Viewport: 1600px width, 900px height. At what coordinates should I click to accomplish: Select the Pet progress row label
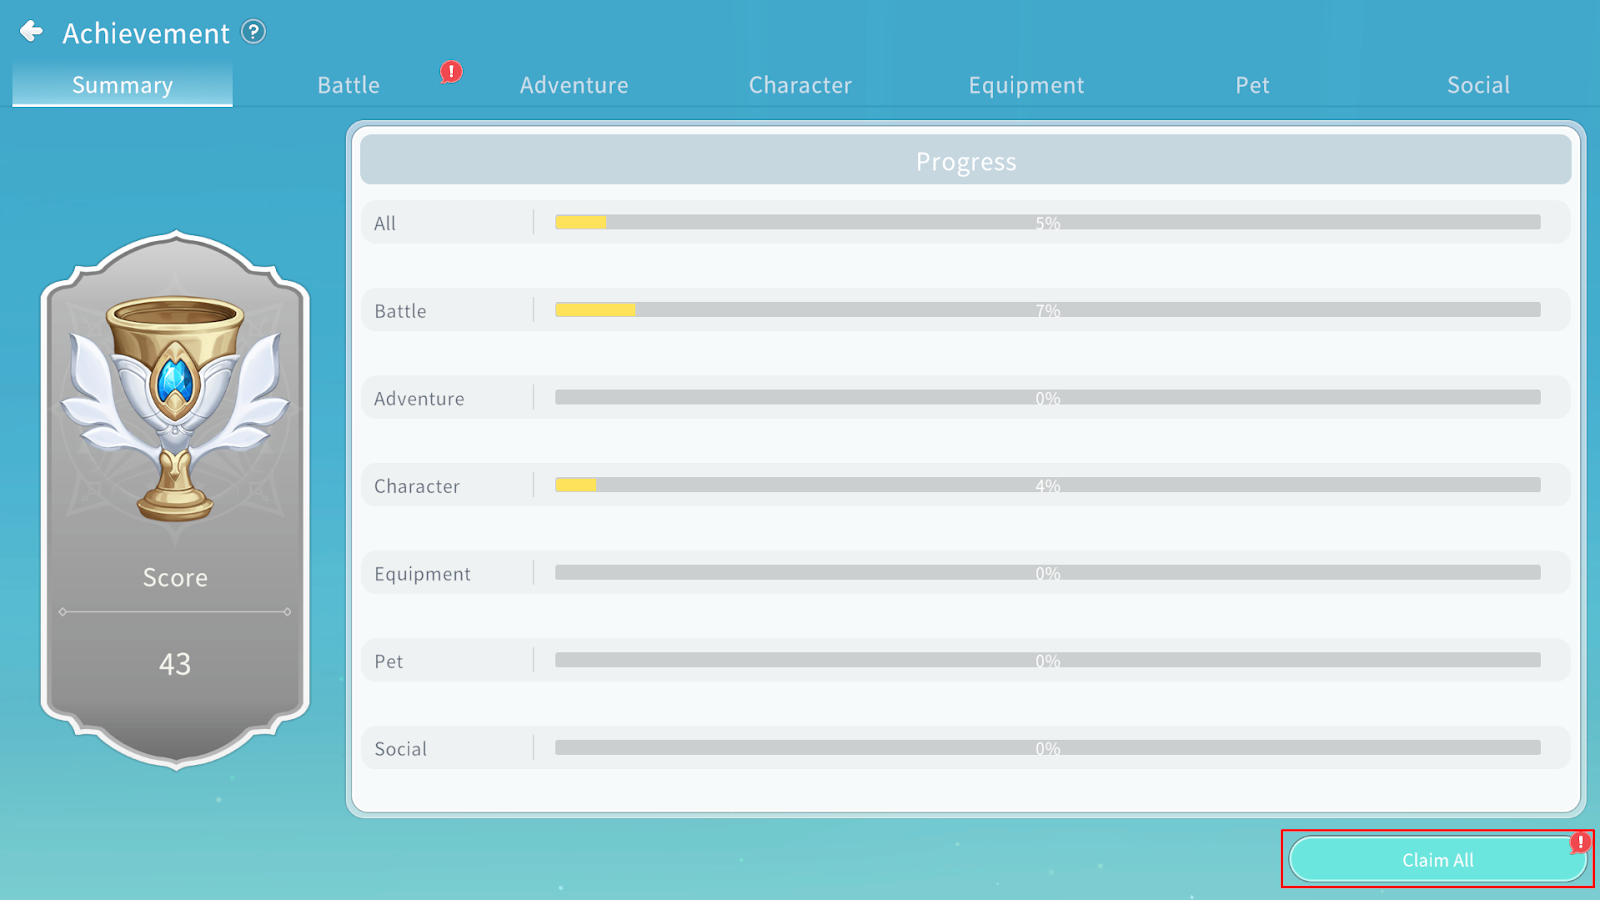click(389, 661)
